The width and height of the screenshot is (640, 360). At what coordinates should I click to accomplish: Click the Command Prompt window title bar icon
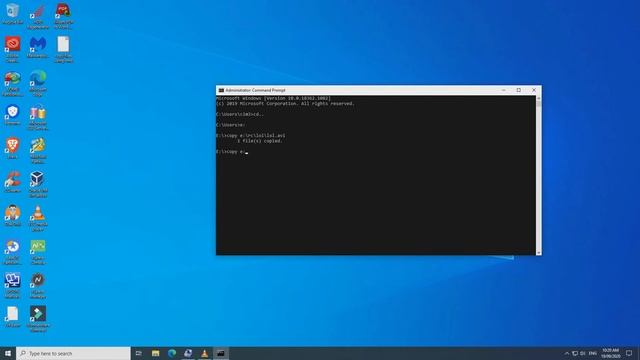coord(221,90)
